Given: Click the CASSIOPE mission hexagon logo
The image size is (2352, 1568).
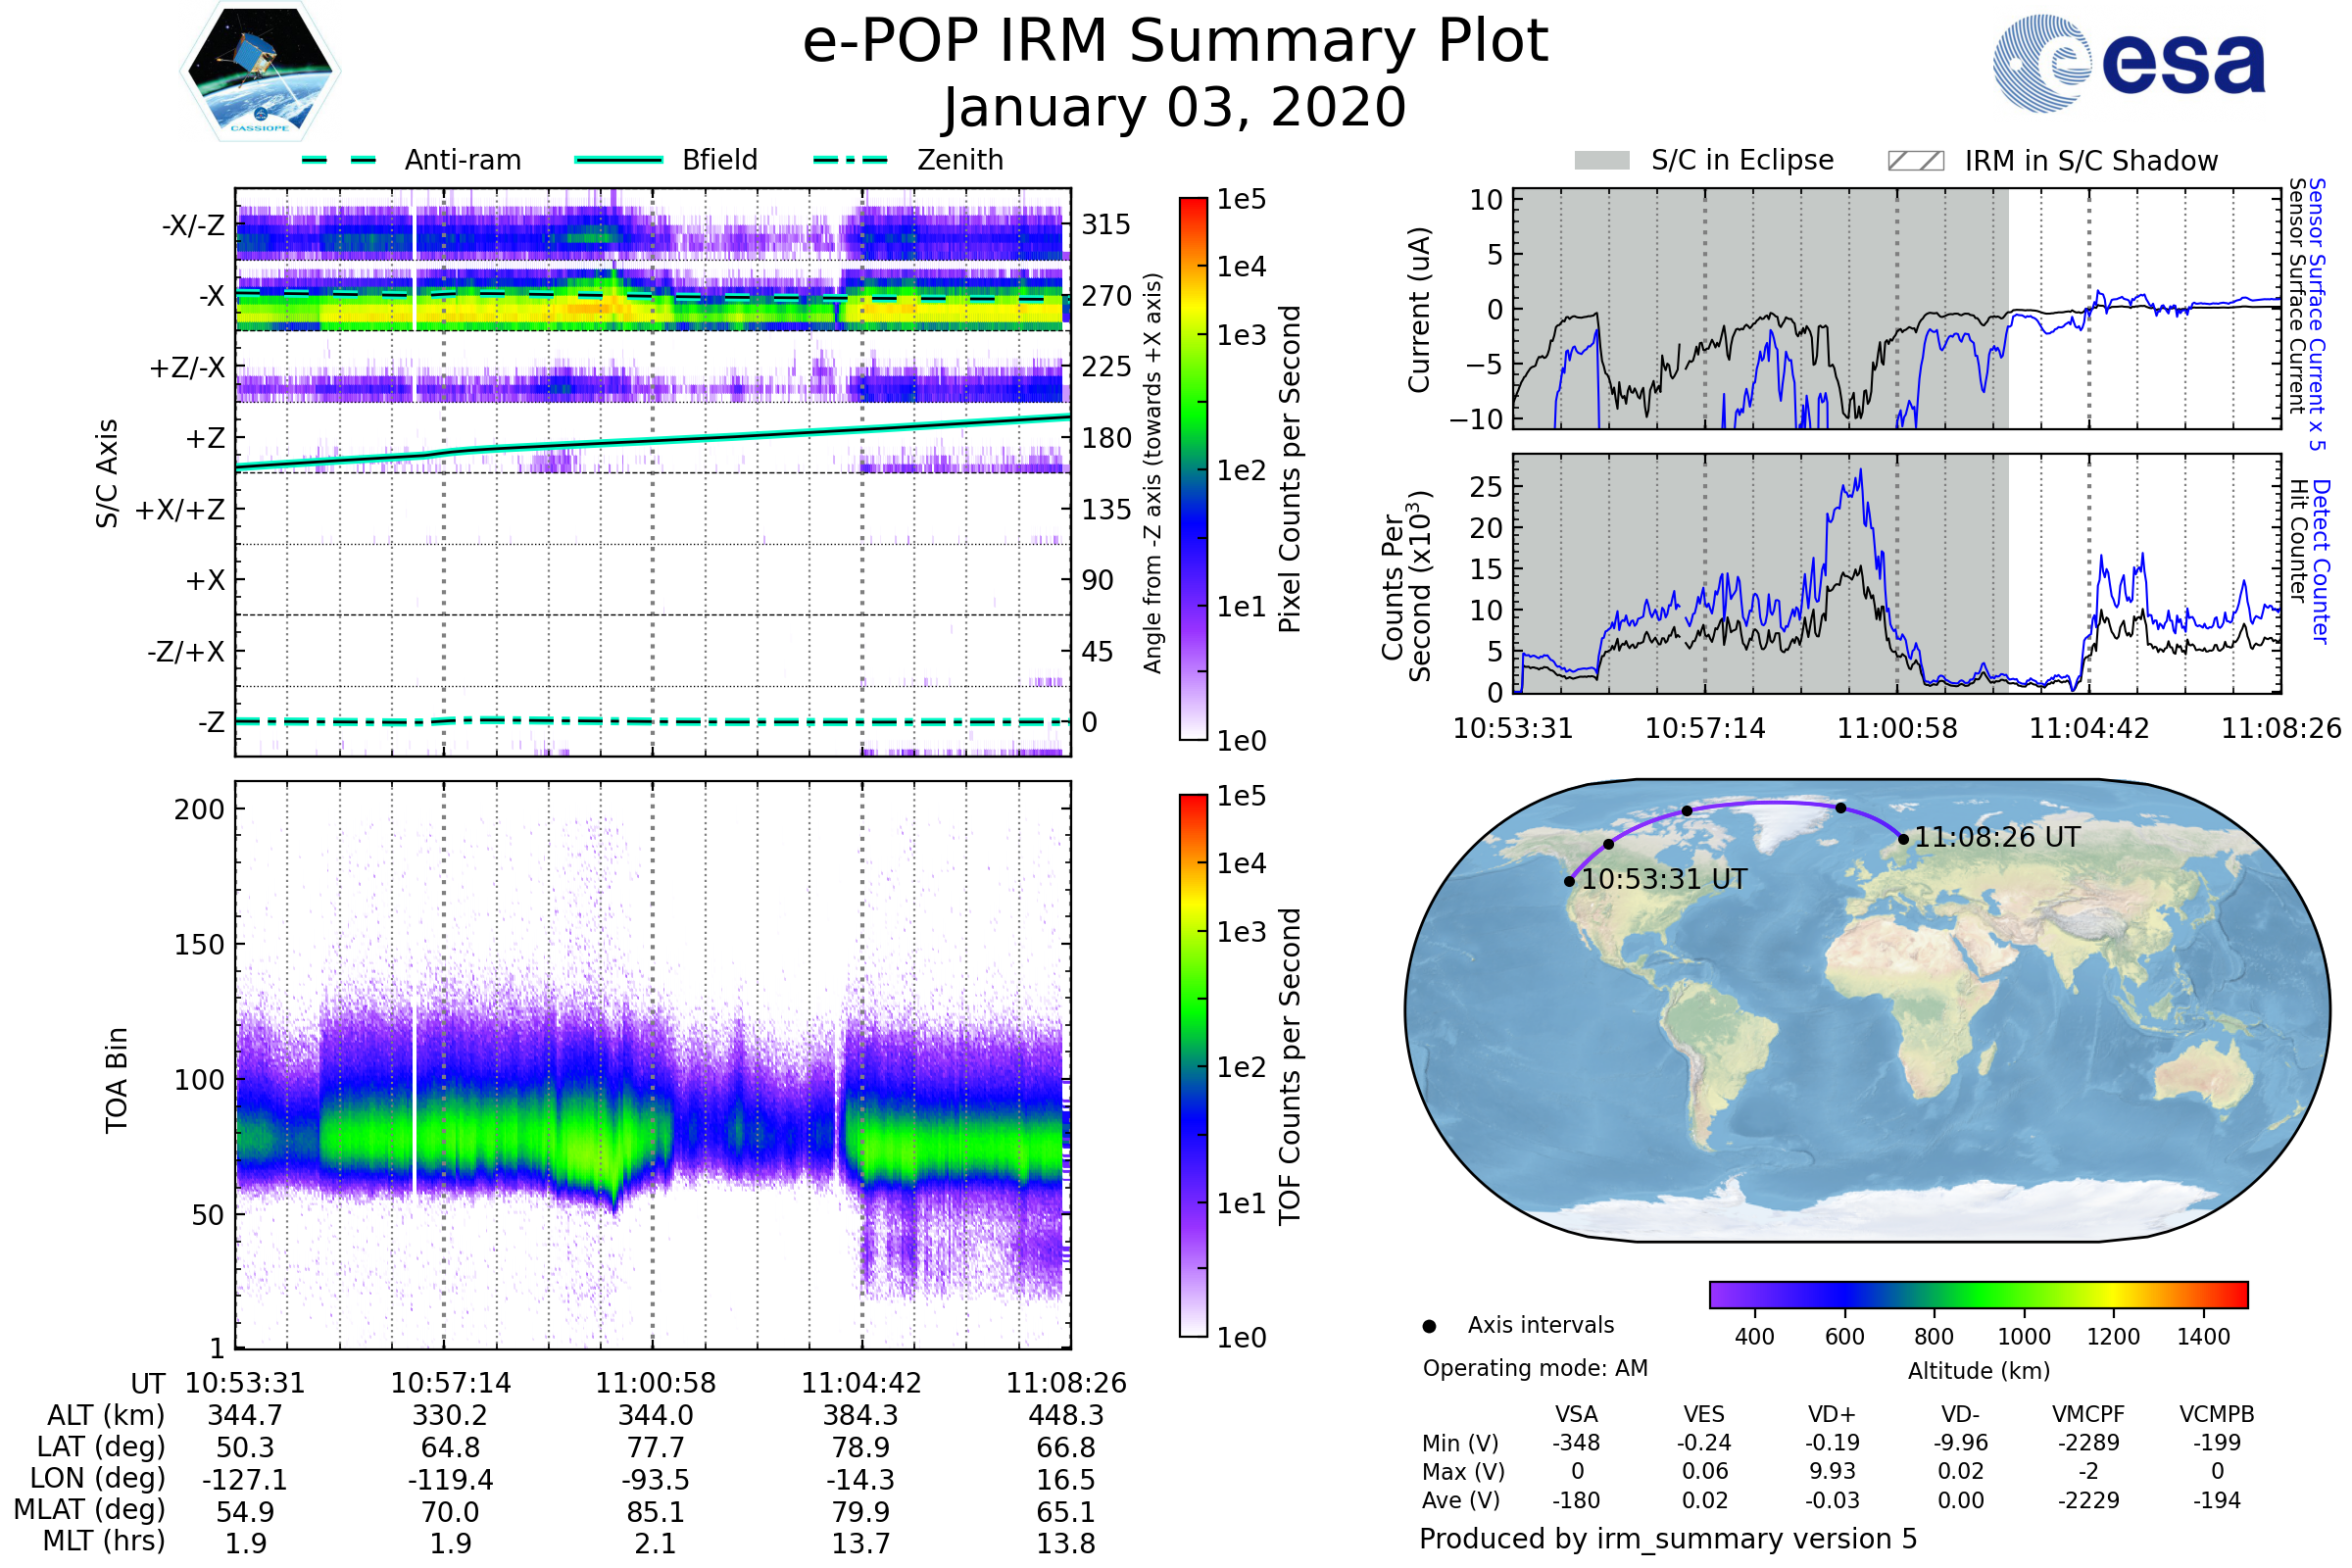Looking at the screenshot, I should point(260,72).
